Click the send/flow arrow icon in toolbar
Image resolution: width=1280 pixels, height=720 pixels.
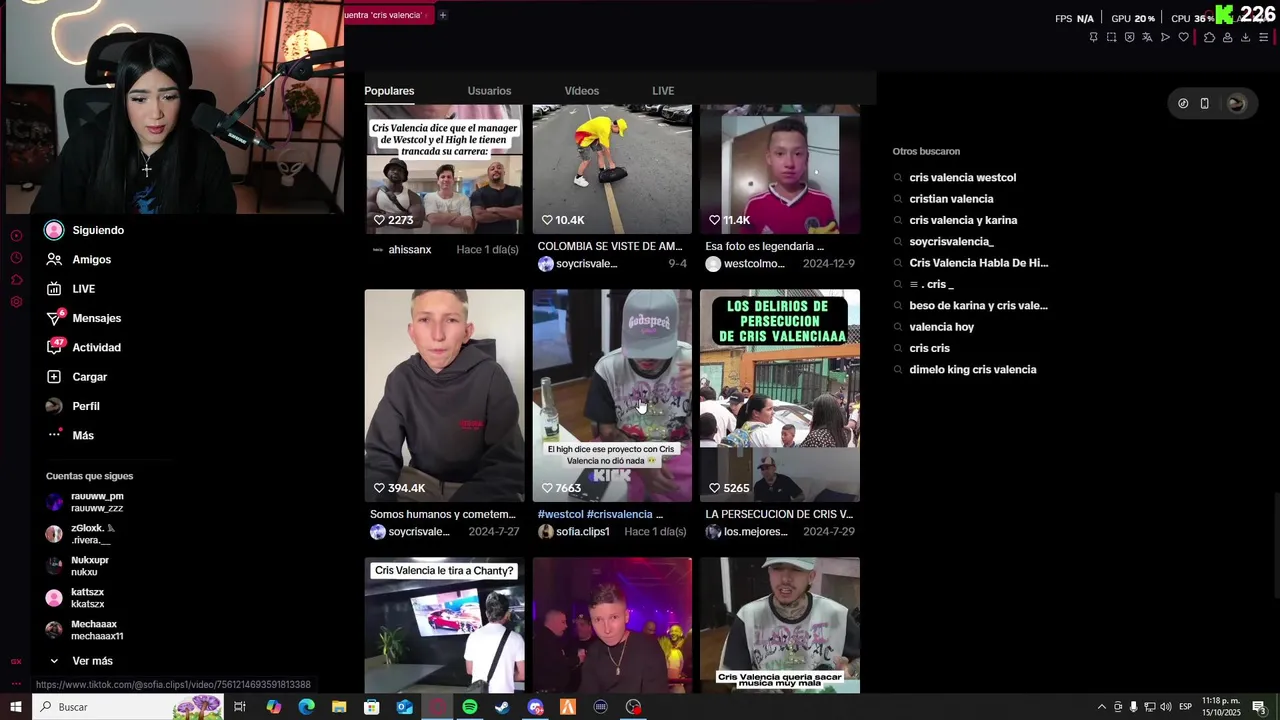click(x=1165, y=37)
